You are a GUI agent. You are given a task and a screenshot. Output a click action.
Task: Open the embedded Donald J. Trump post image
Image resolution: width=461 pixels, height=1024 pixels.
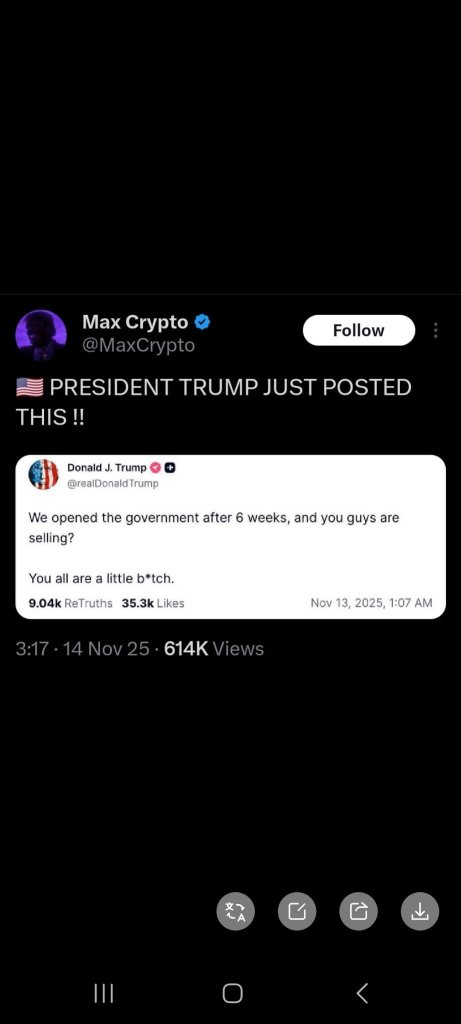230,537
